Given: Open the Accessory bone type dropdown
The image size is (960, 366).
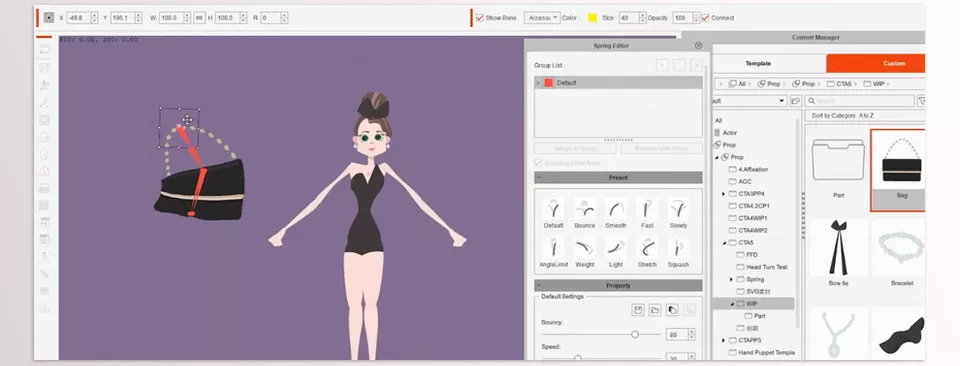Looking at the screenshot, I should click(542, 18).
